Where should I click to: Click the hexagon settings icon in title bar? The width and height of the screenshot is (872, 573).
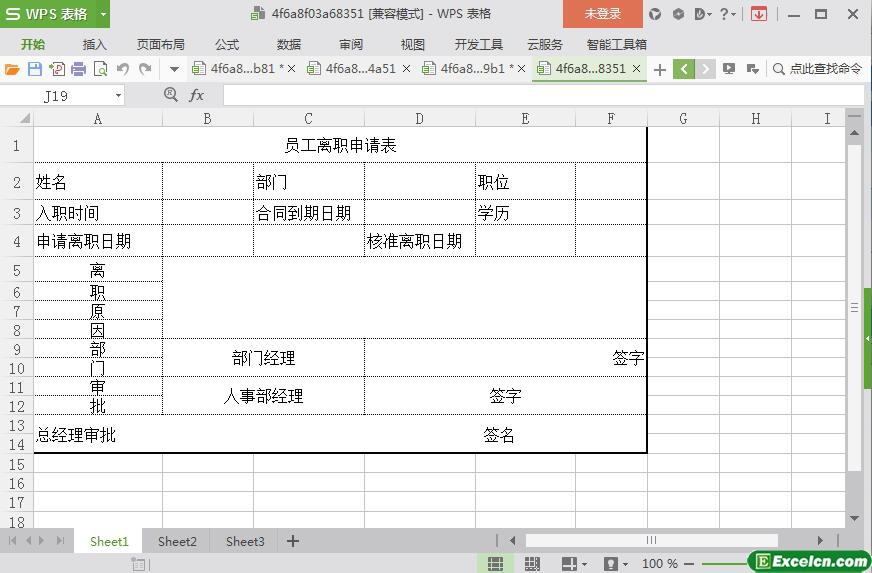[678, 14]
